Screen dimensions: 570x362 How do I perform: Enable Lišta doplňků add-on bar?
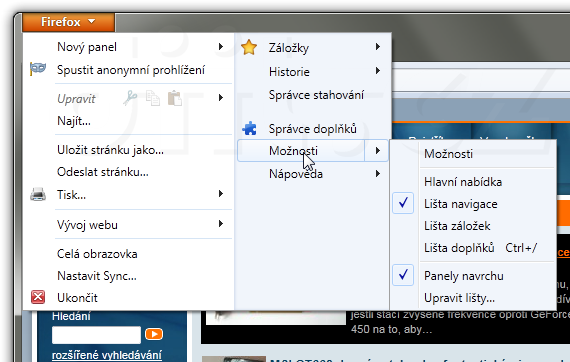[459, 248]
